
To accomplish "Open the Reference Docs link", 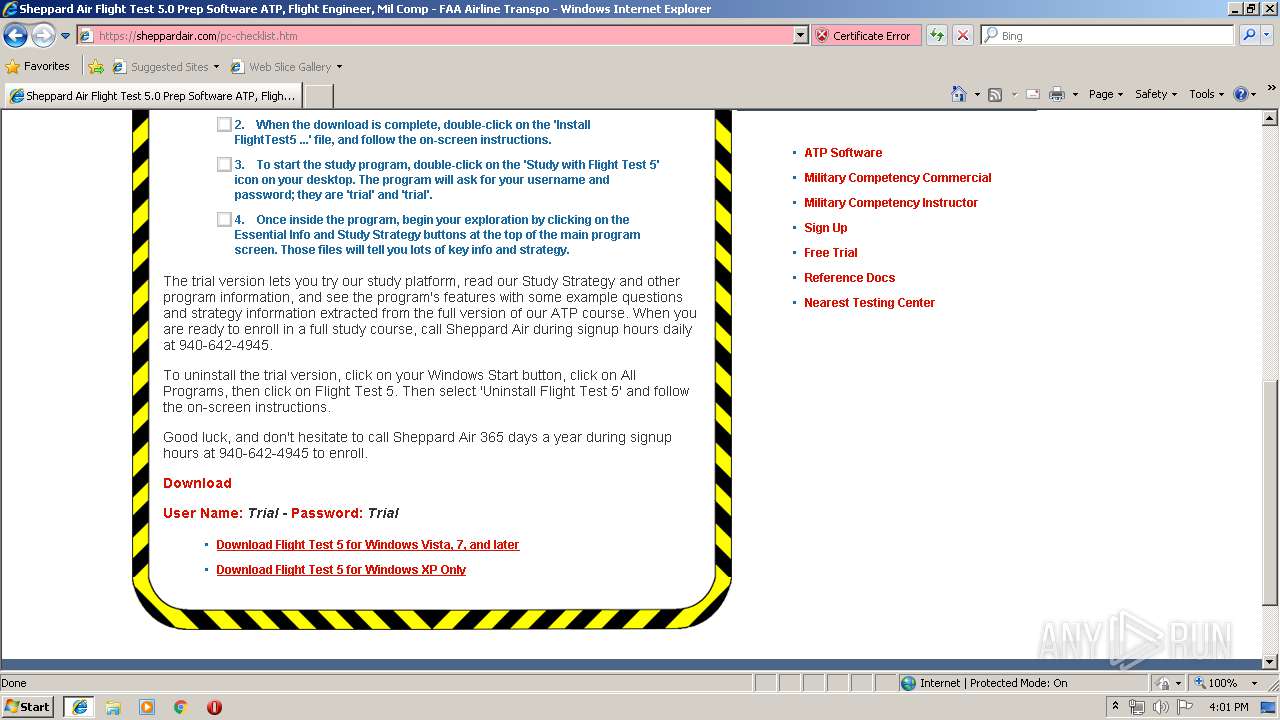I will 850,278.
